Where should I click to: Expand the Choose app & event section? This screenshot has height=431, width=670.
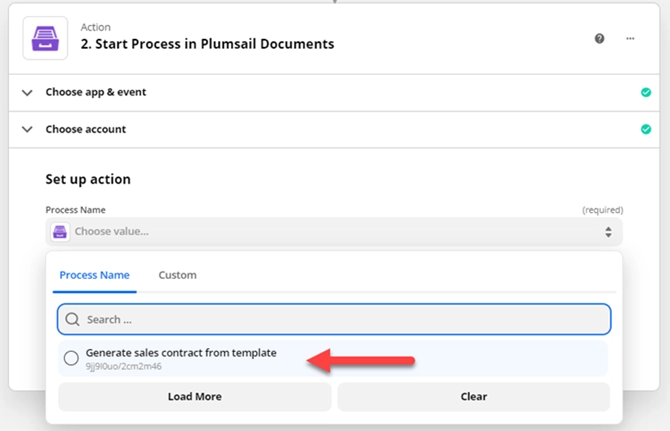point(27,92)
